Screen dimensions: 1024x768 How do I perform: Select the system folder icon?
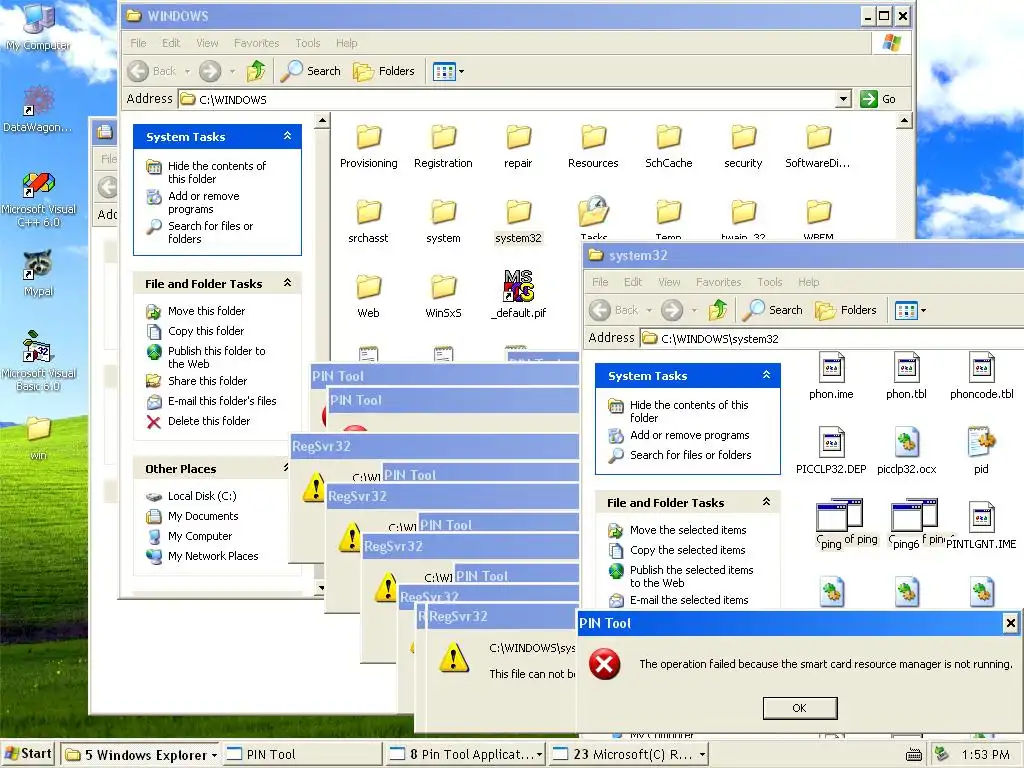click(443, 212)
